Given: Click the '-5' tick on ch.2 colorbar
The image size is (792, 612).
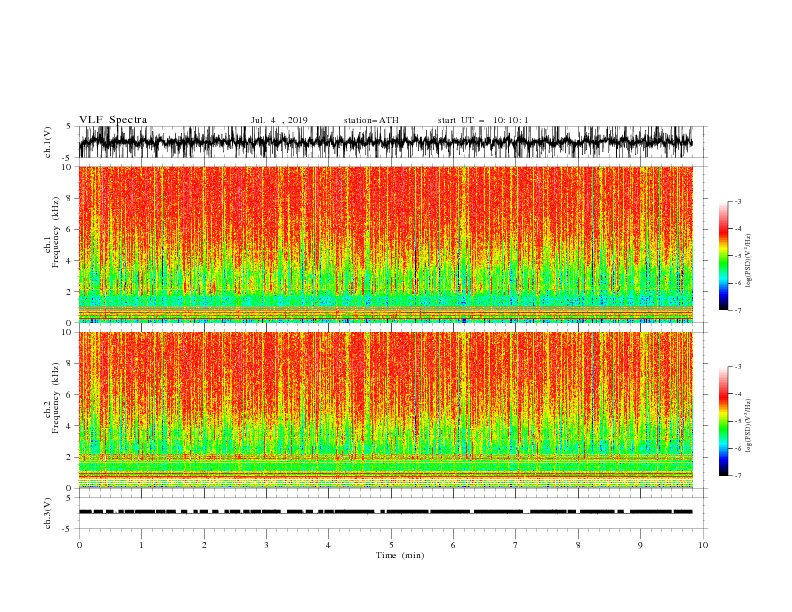Looking at the screenshot, I should pyautogui.click(x=737, y=421).
